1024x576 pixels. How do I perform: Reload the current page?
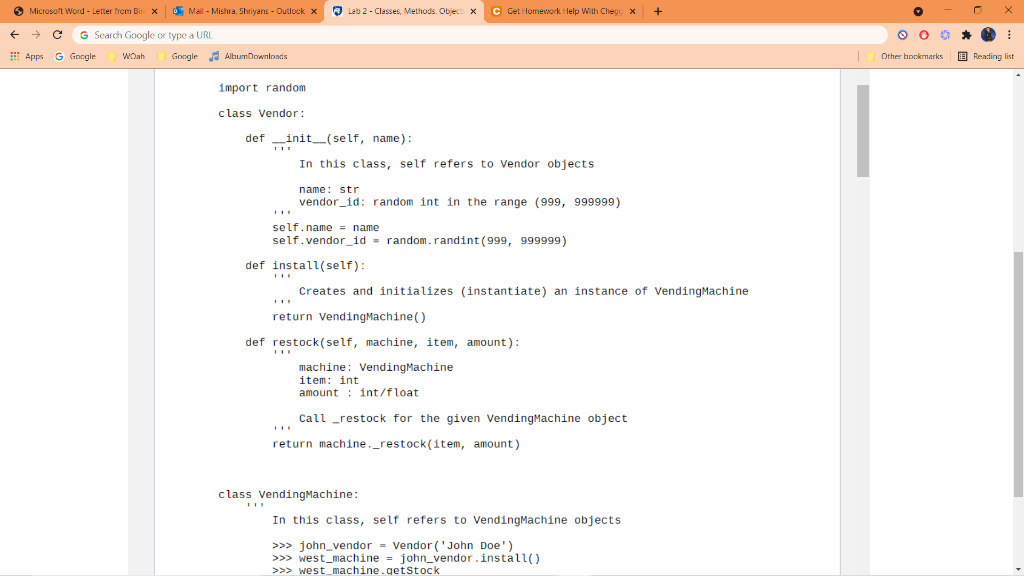pyautogui.click(x=58, y=34)
